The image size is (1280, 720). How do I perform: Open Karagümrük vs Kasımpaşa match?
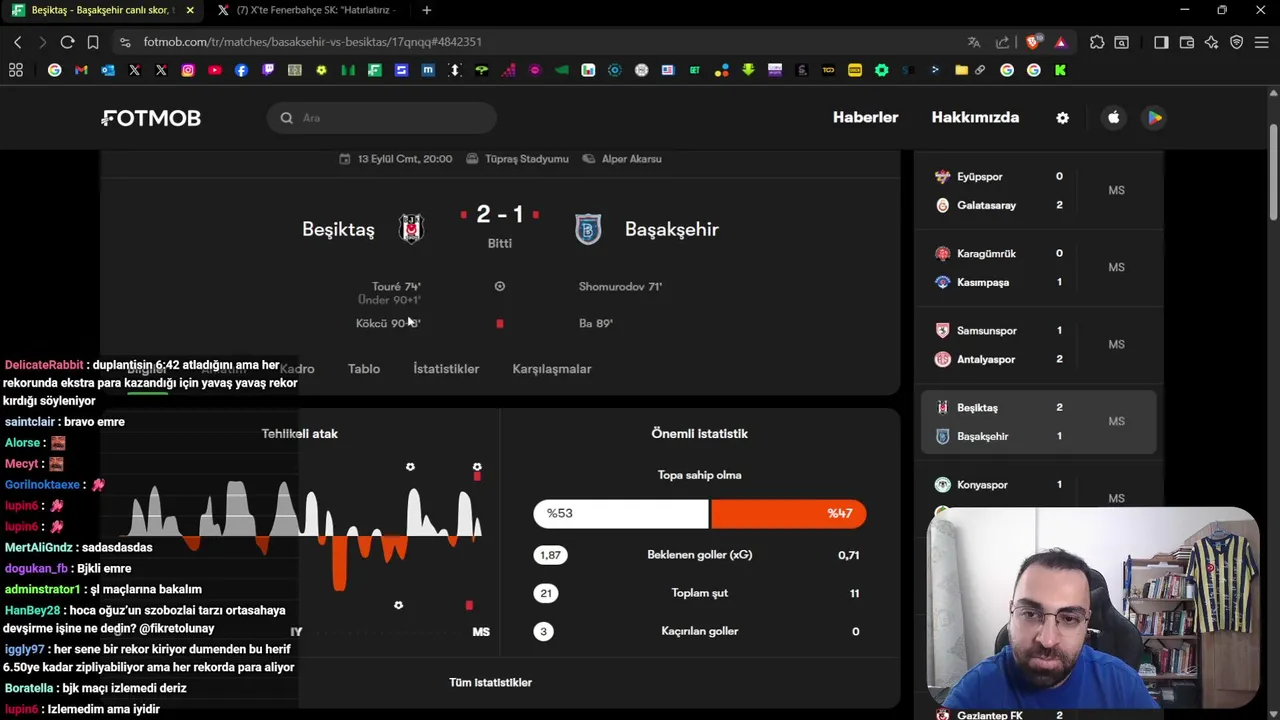pyautogui.click(x=1038, y=267)
